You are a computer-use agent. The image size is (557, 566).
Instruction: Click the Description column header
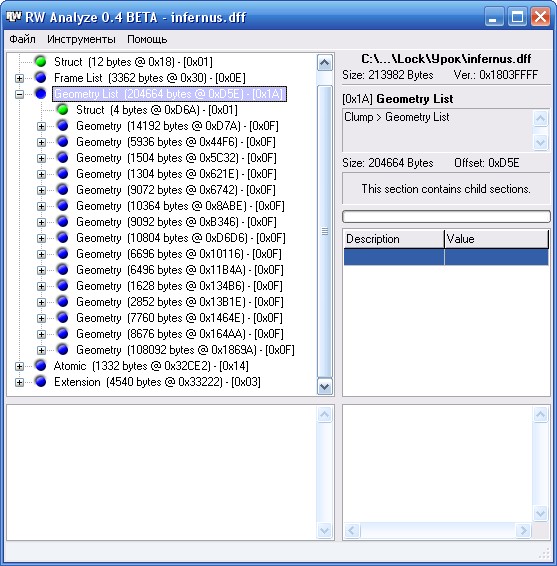[x=394, y=239]
